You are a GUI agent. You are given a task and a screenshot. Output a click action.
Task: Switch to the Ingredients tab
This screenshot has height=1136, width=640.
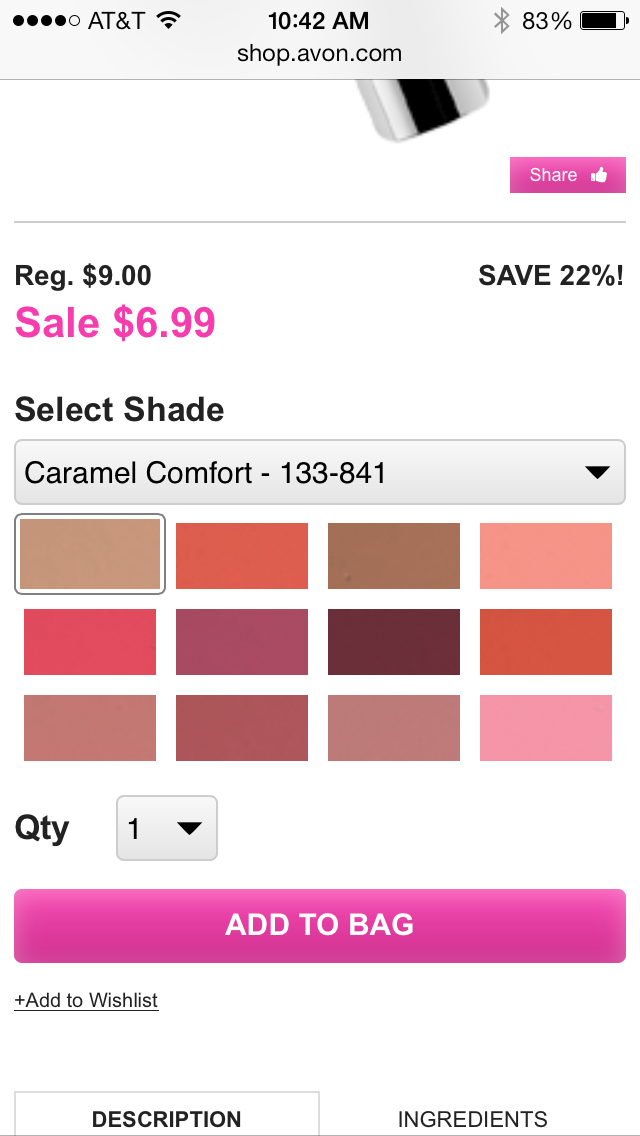[x=472, y=1118]
